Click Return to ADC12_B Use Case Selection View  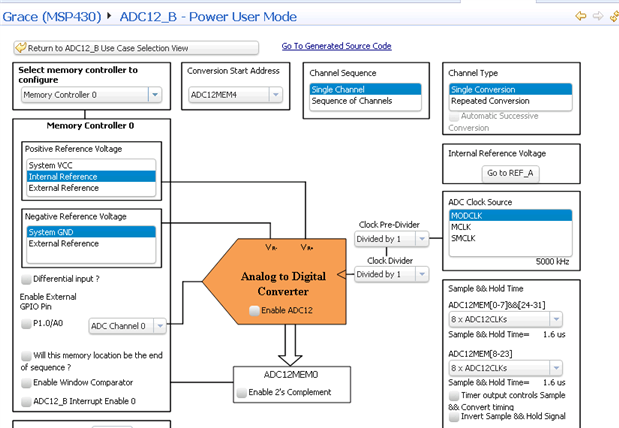136,48
